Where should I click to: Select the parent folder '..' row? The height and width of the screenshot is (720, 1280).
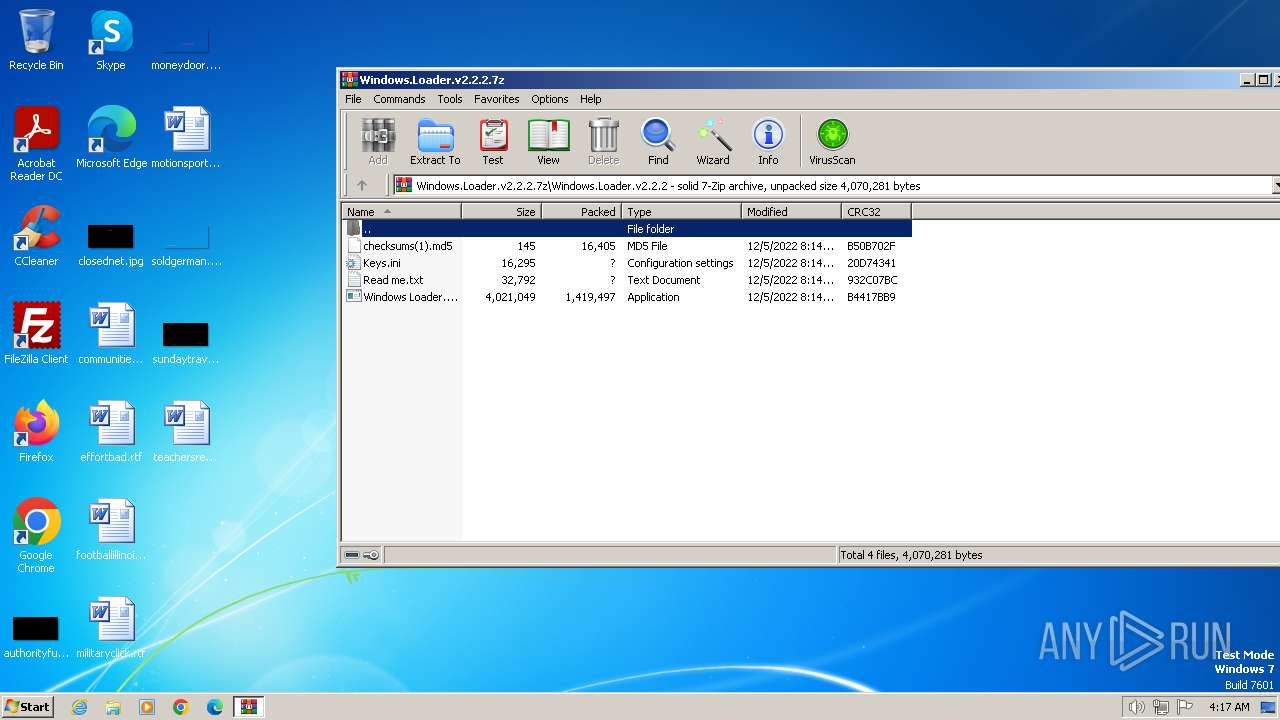(627, 229)
